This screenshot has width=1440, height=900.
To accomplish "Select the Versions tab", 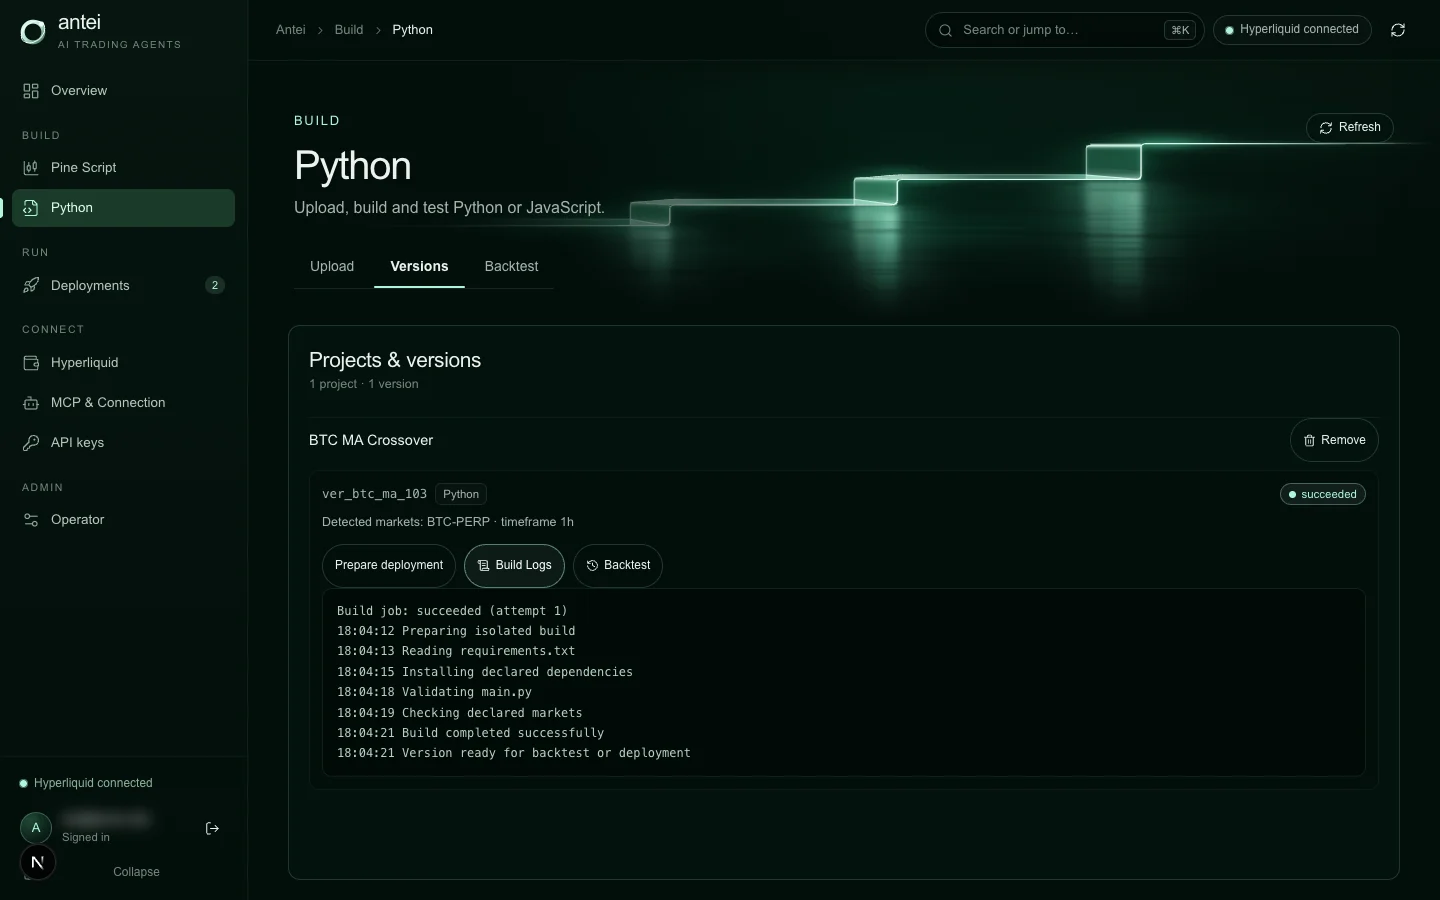I will pyautogui.click(x=419, y=267).
